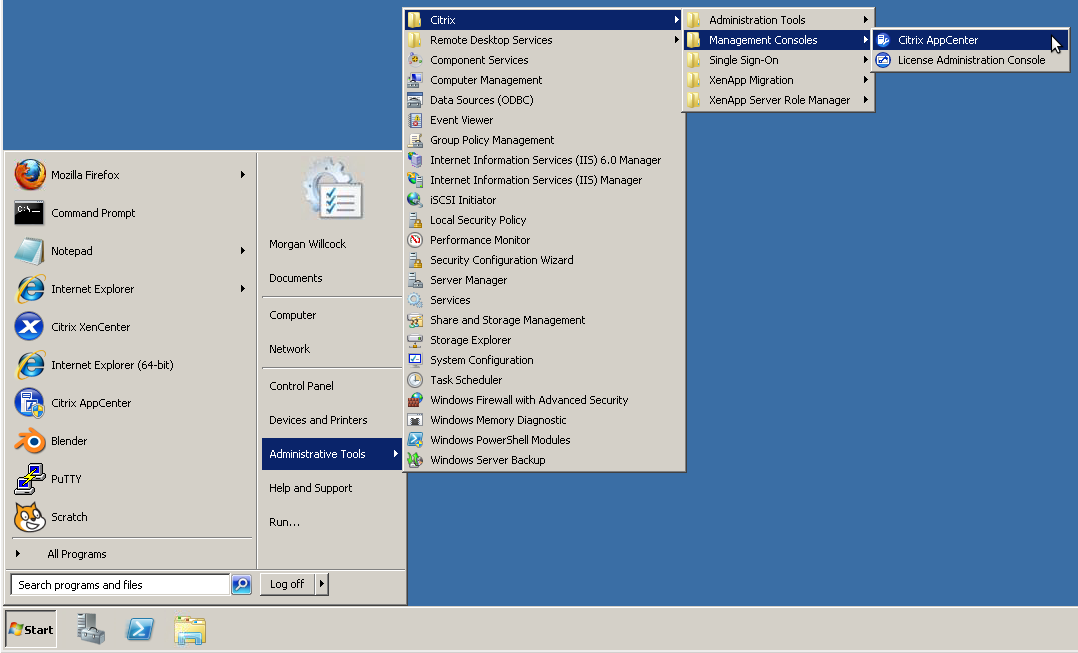Viewport: 1078px width, 653px height.
Task: Launch Internet Explorer (64-bit) icon
Action: 30,365
